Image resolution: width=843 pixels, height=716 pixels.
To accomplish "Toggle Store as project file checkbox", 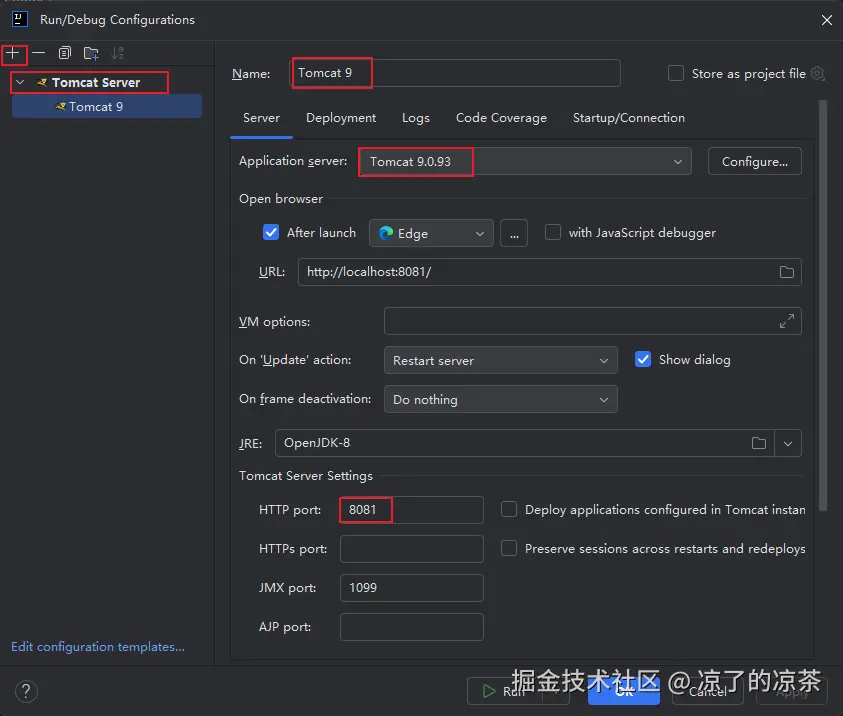I will point(676,73).
